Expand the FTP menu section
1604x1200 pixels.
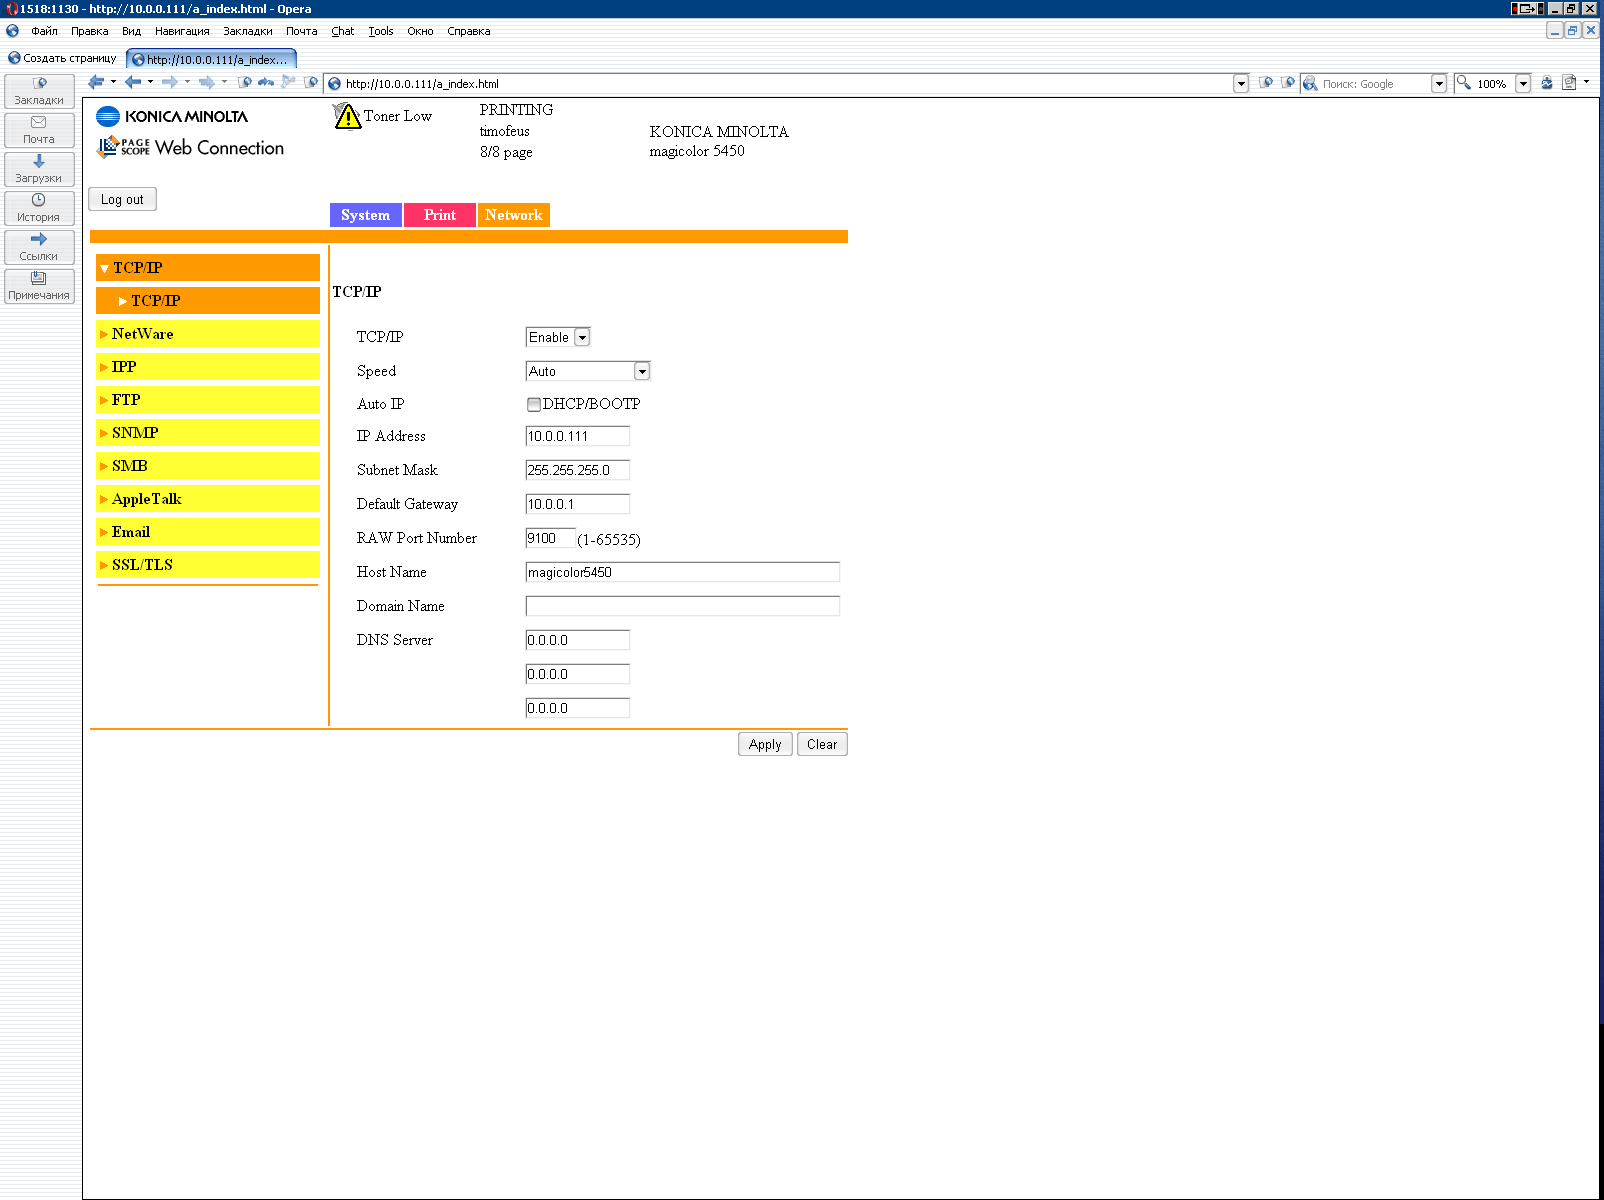point(208,400)
